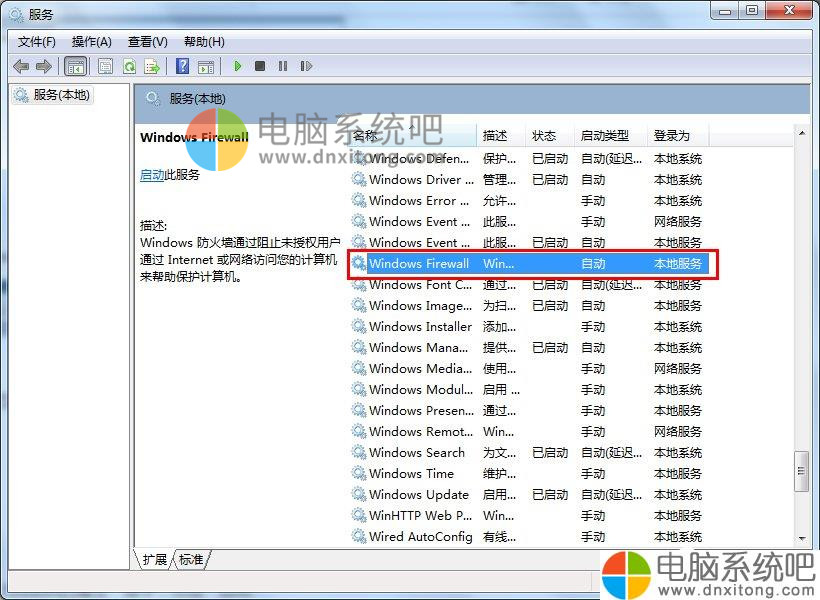
Task: Select the Windows Image... service row
Action: tap(529, 305)
